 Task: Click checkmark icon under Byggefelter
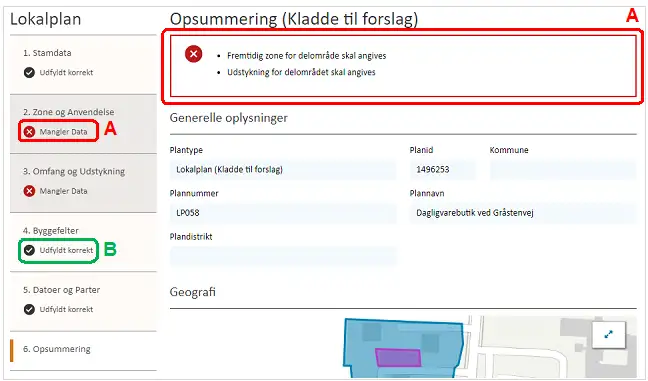pos(29,250)
